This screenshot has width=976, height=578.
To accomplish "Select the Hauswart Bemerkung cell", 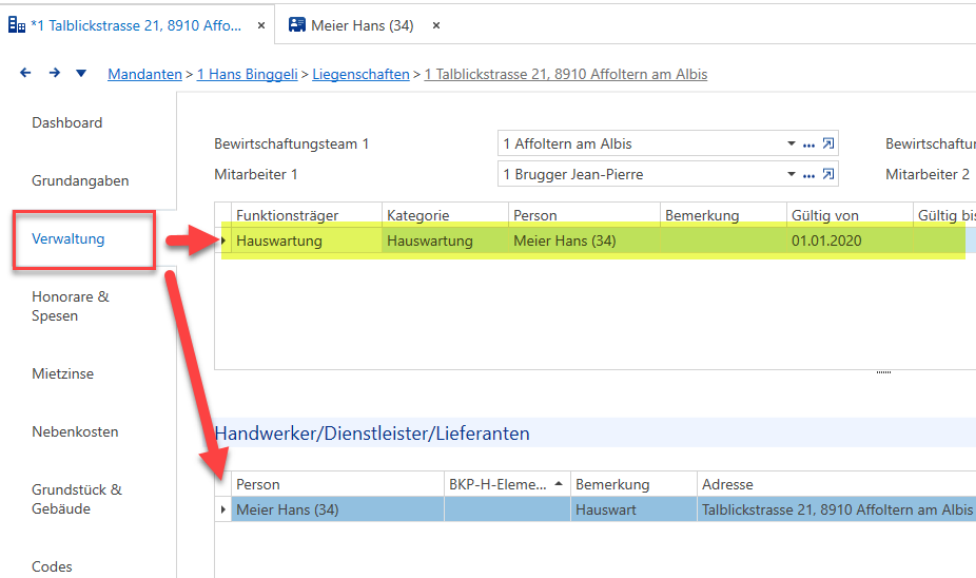I will coord(634,510).
